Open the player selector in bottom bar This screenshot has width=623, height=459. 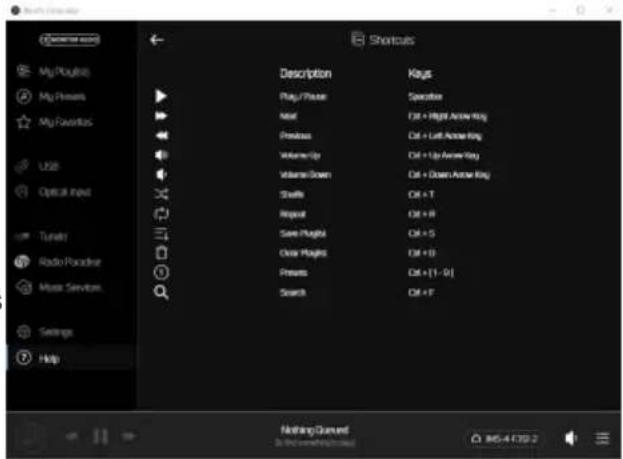505,439
